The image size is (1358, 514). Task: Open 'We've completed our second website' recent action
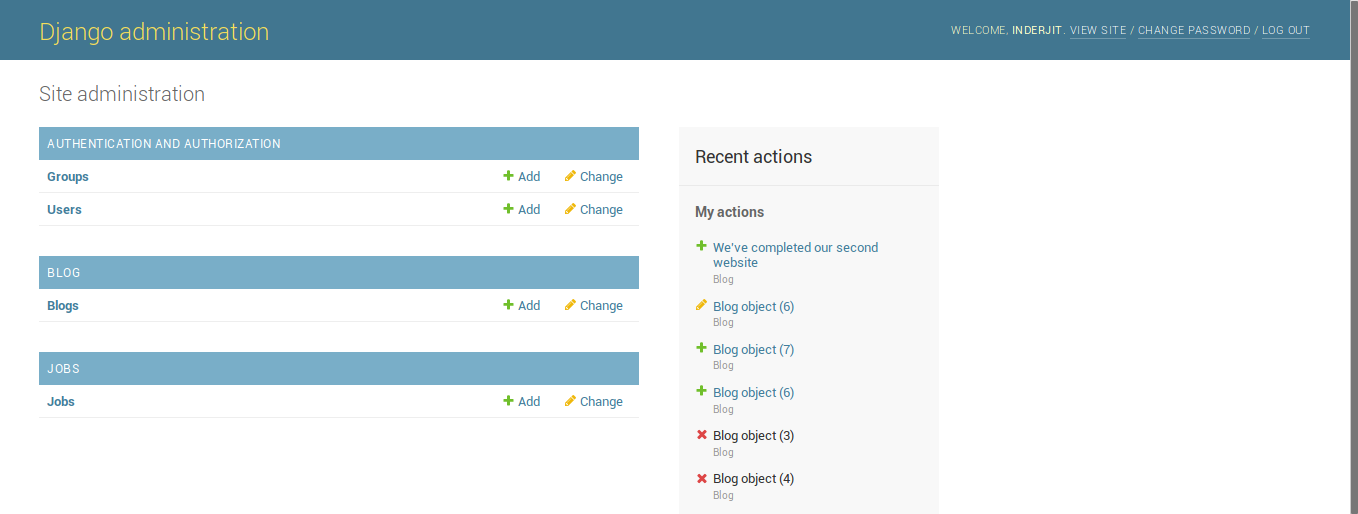tap(795, 255)
